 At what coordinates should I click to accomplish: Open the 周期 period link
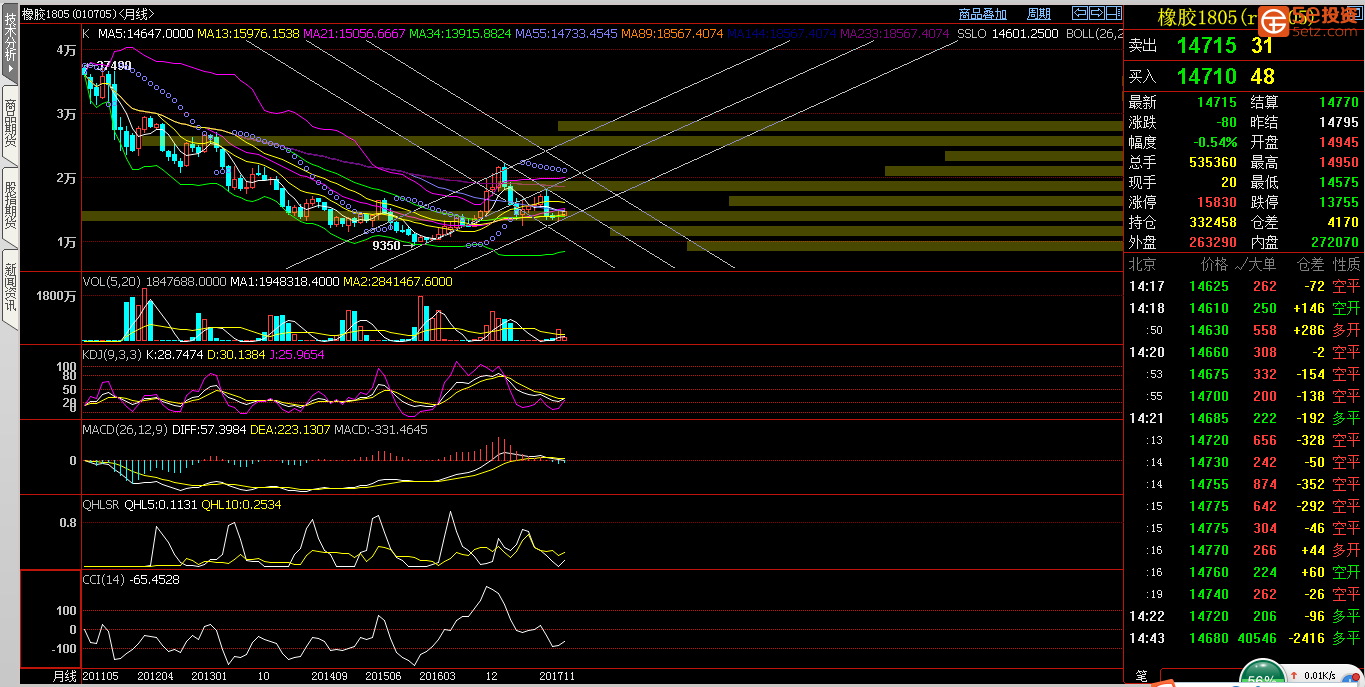coord(1039,14)
